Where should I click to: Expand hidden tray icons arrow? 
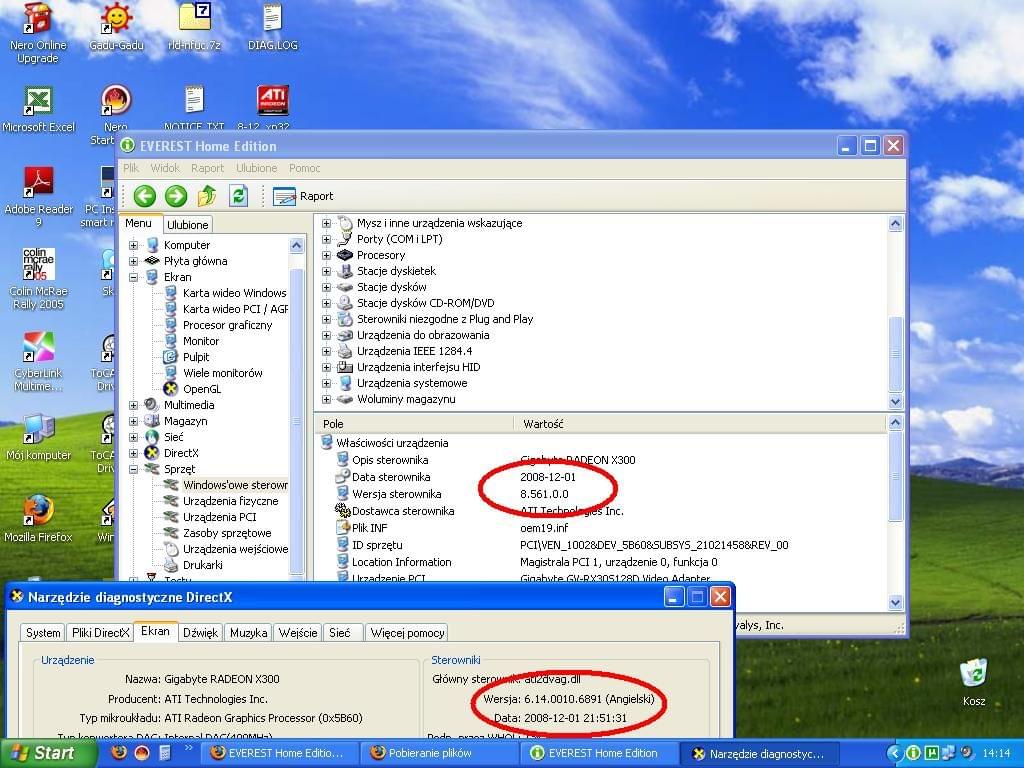[893, 754]
